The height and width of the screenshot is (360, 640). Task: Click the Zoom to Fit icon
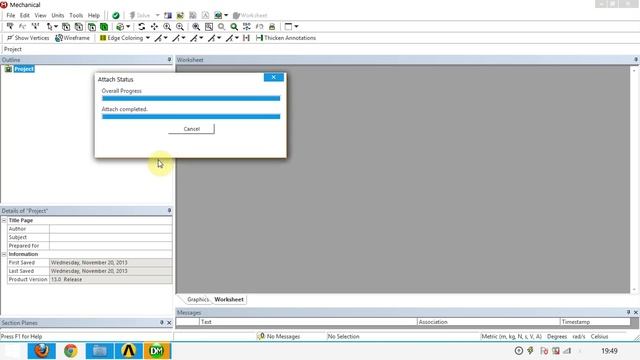pos(196,27)
